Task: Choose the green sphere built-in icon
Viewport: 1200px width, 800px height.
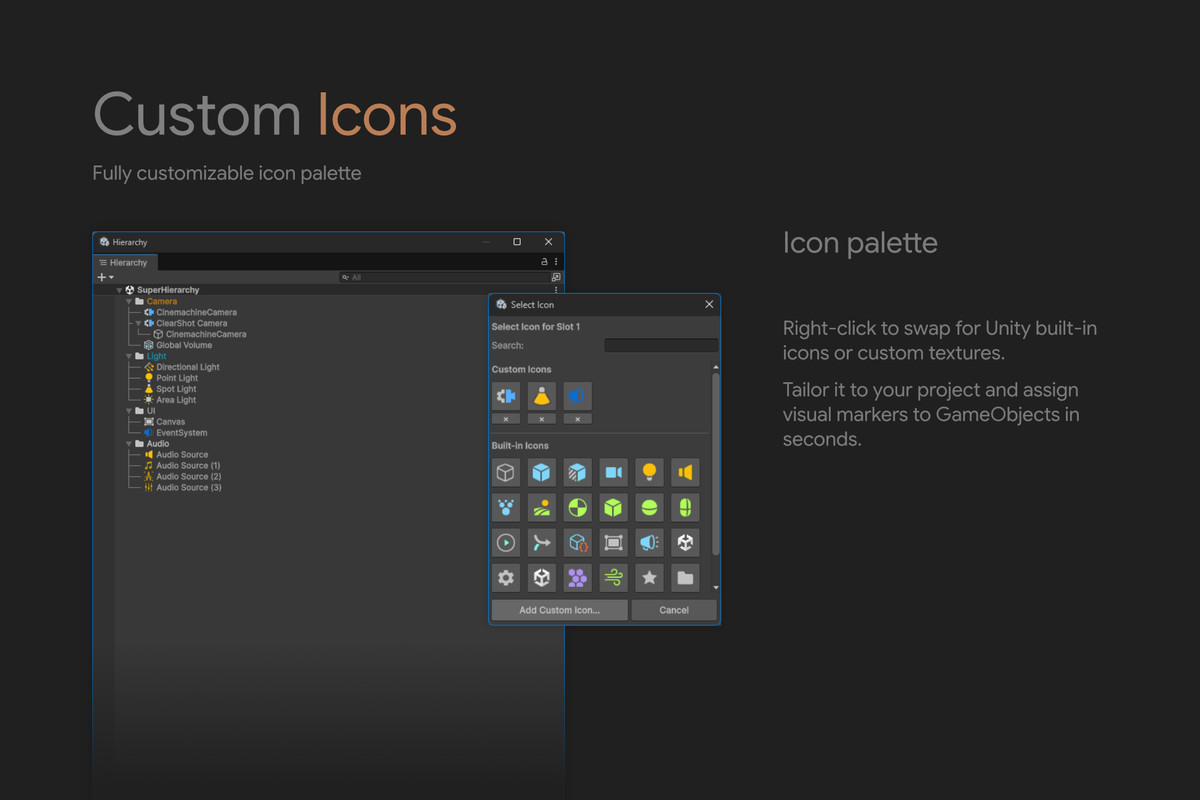Action: pos(650,507)
